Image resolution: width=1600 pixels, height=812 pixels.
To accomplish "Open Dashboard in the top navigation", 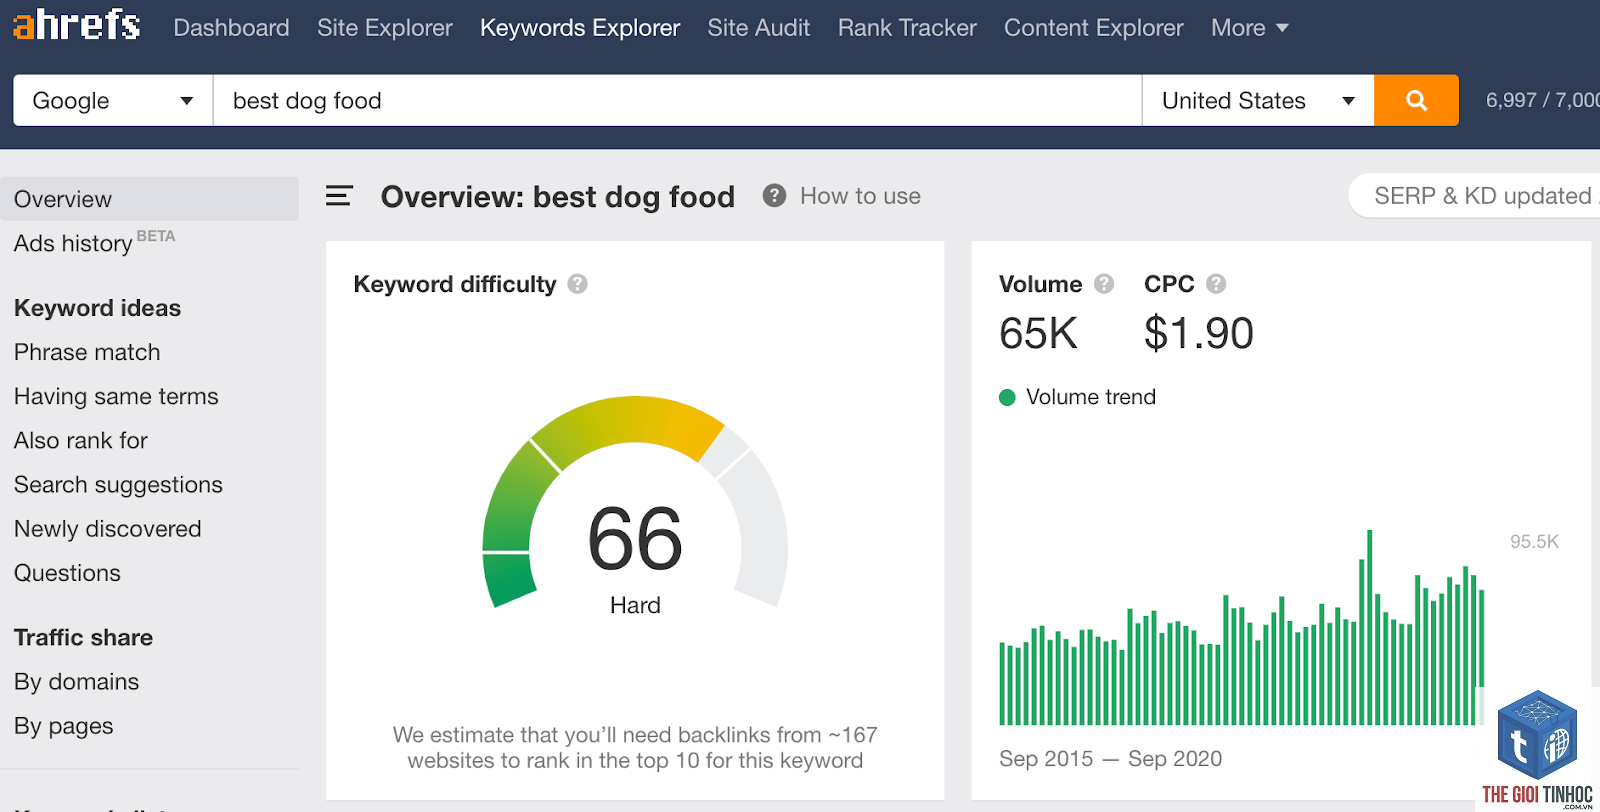I will 231,28.
